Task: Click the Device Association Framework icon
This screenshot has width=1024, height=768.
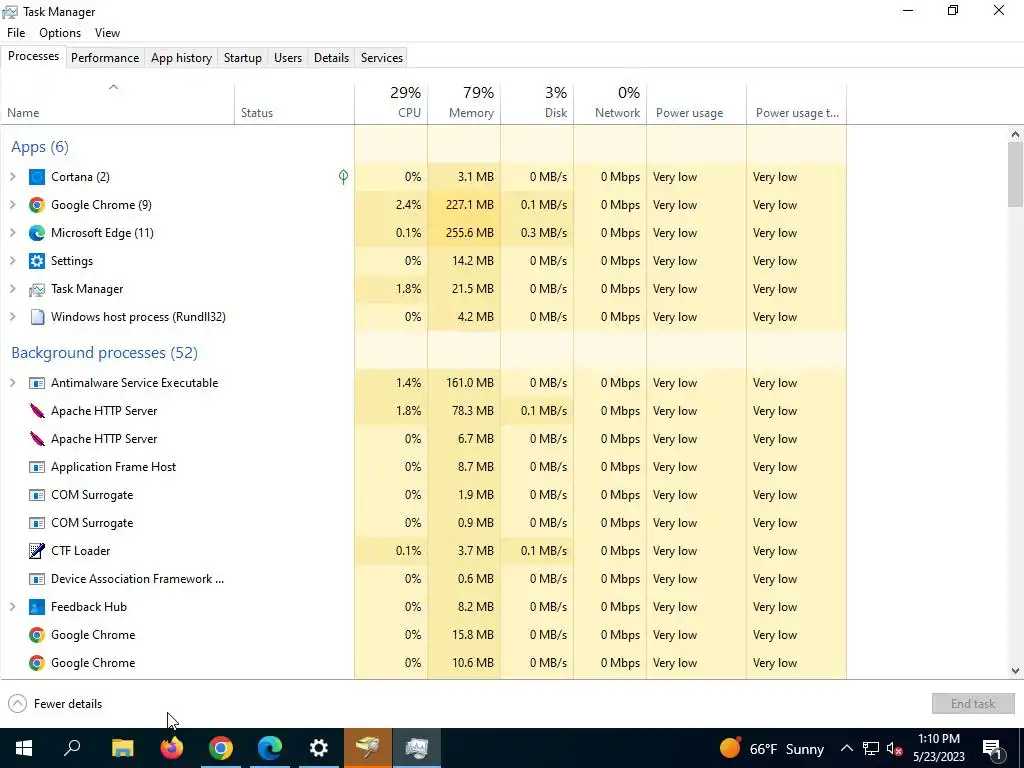Action: [x=37, y=579]
